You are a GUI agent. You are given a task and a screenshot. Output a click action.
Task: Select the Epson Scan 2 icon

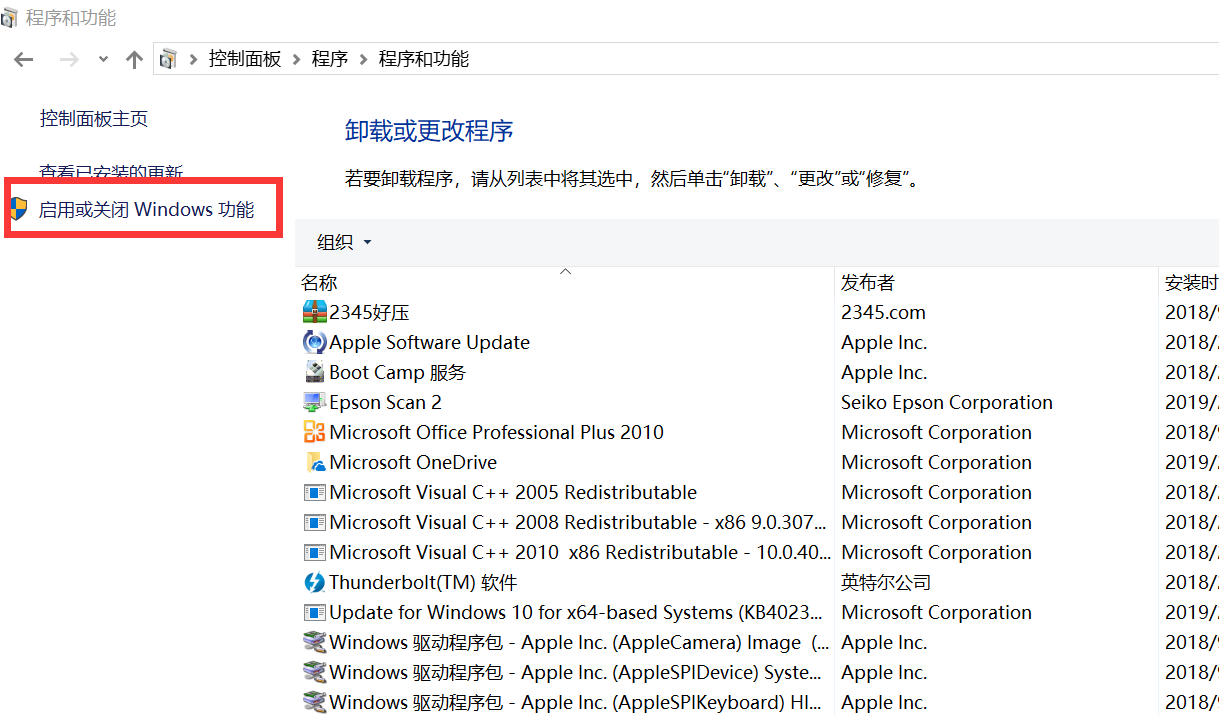click(x=315, y=402)
